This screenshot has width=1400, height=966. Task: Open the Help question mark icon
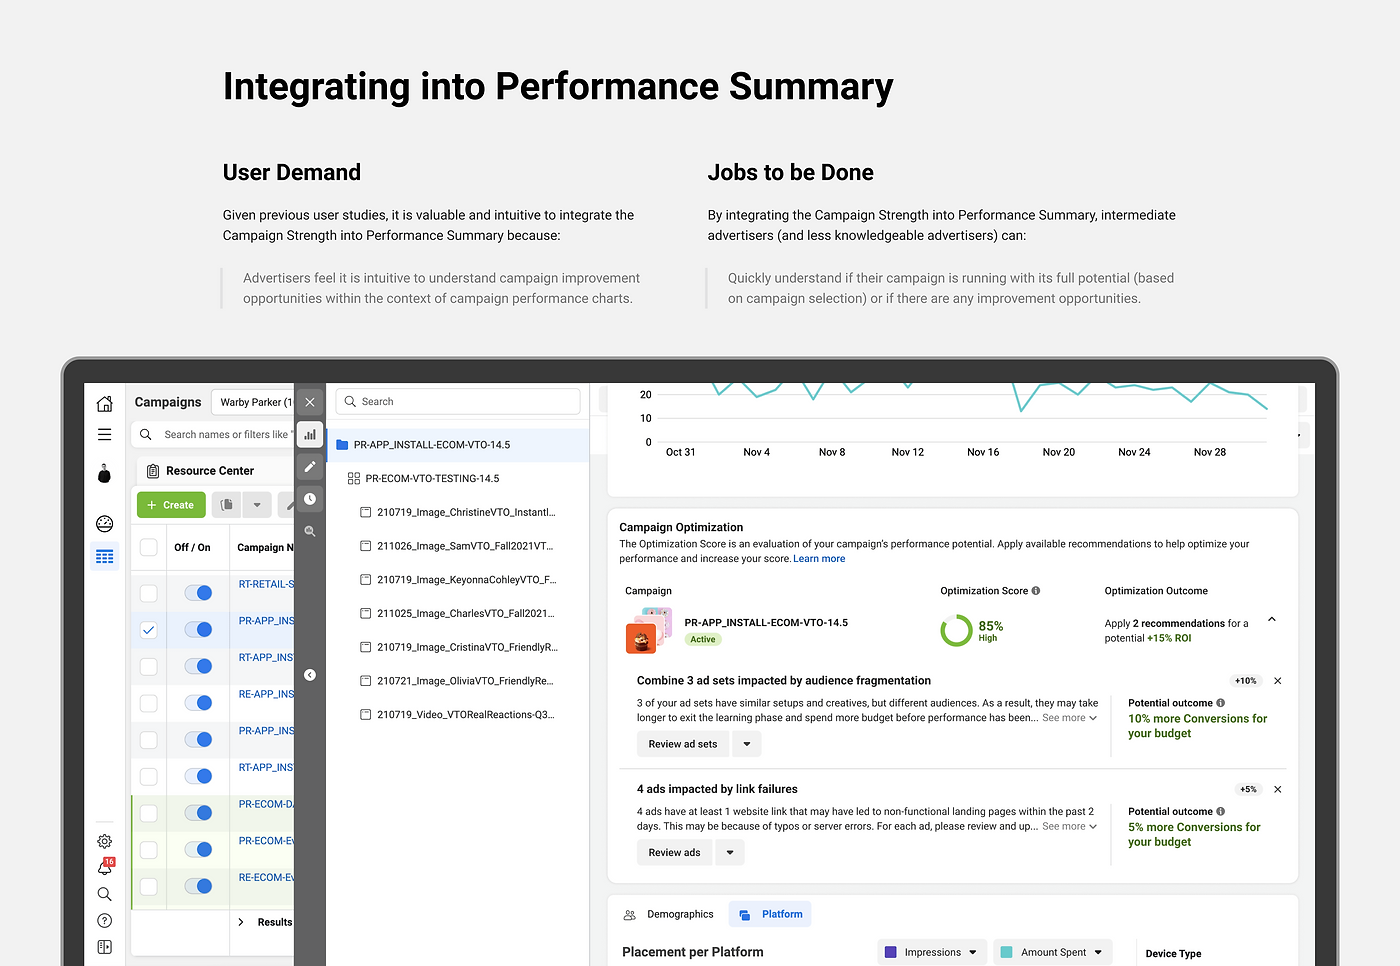(104, 920)
